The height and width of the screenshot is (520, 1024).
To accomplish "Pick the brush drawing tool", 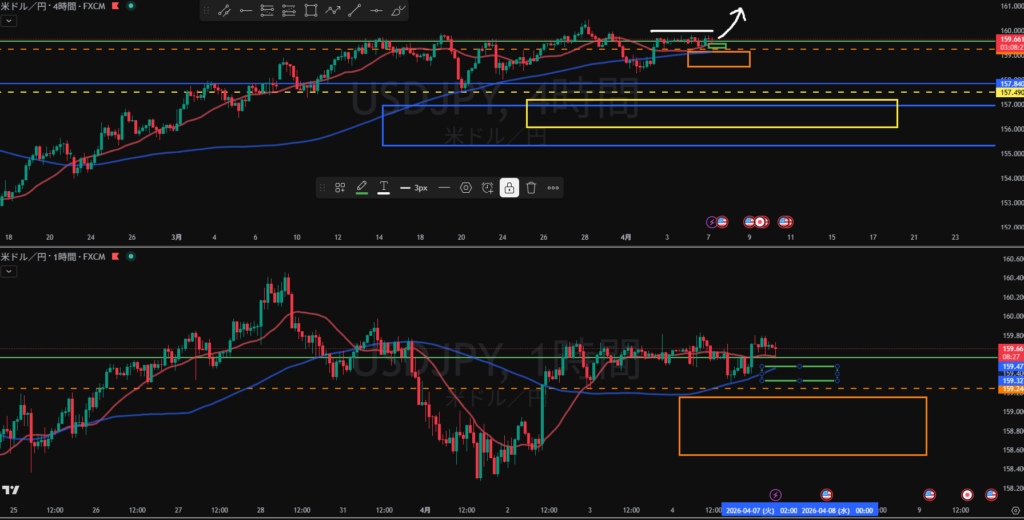I will click(x=399, y=12).
